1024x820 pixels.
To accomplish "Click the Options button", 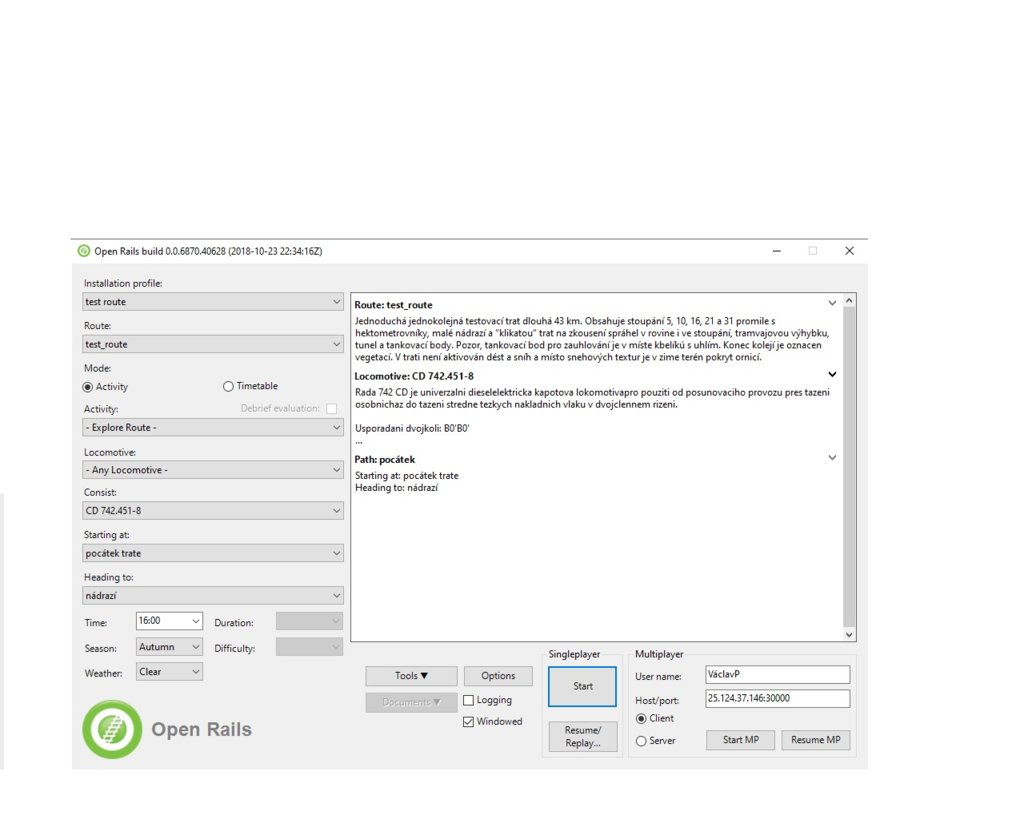I will [x=498, y=676].
